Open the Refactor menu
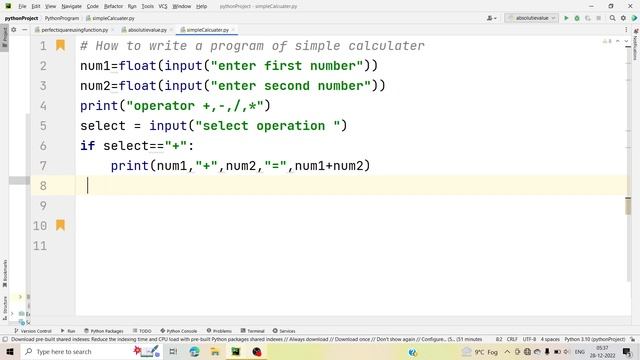The height and width of the screenshot is (360, 640). click(113, 6)
